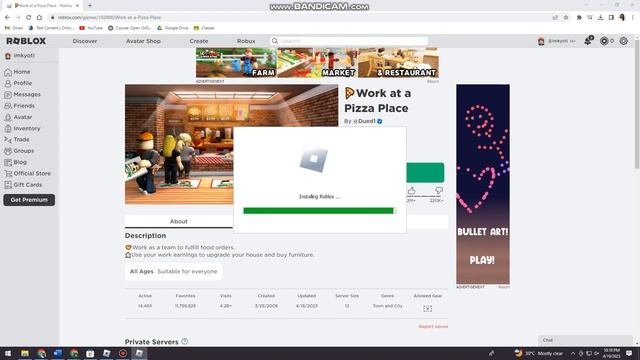Click the All Ages rating label
The width and height of the screenshot is (640, 360).
(x=142, y=271)
